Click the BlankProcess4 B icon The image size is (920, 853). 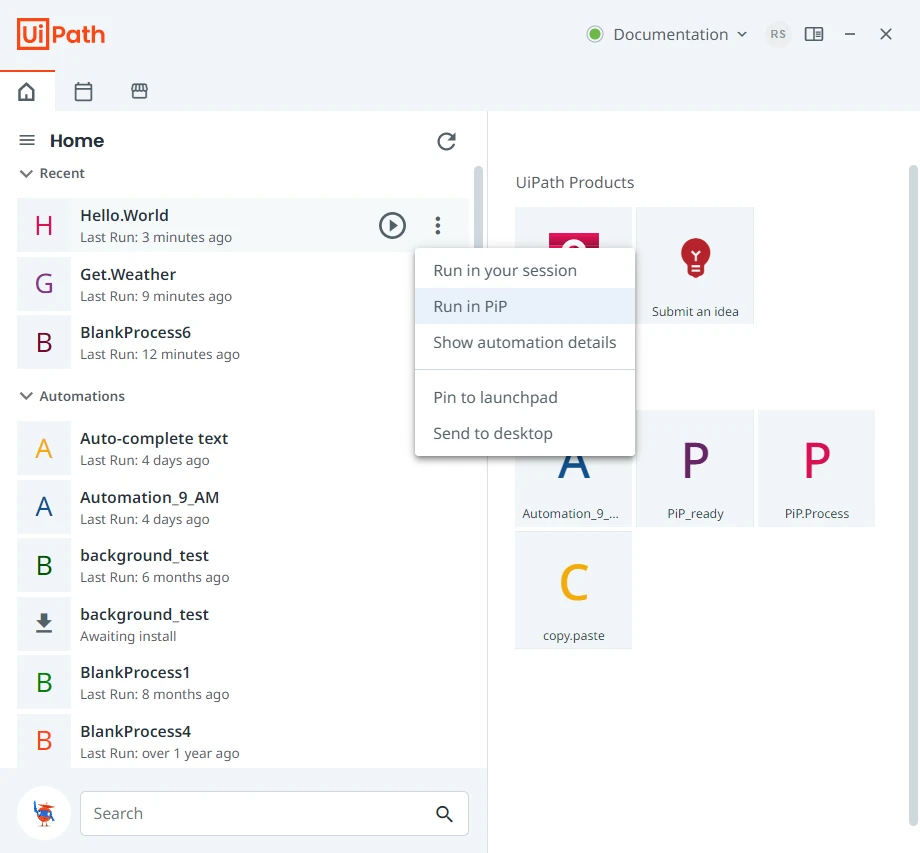(44, 741)
